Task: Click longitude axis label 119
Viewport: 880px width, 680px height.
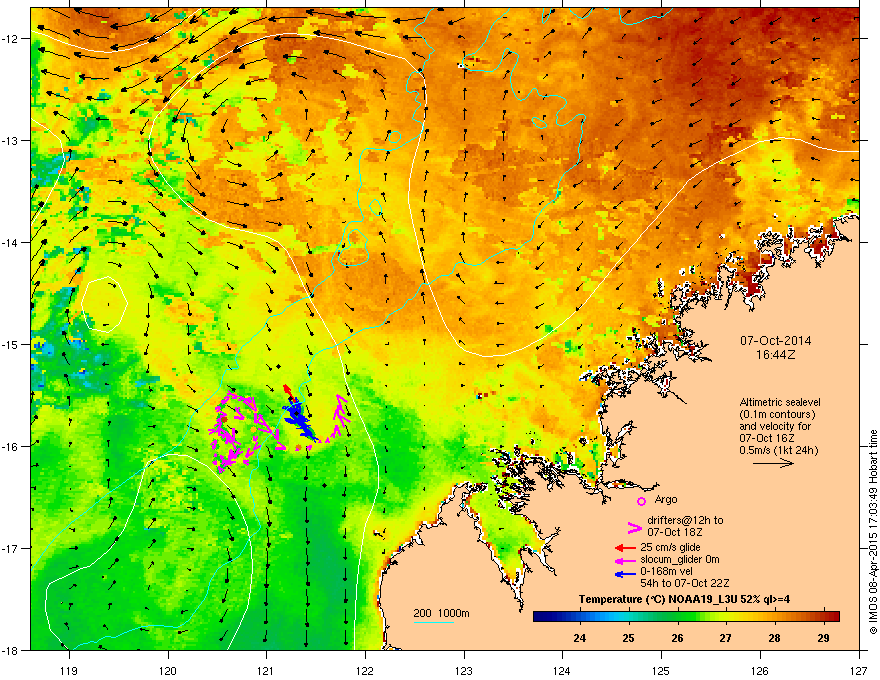Action: tap(69, 670)
